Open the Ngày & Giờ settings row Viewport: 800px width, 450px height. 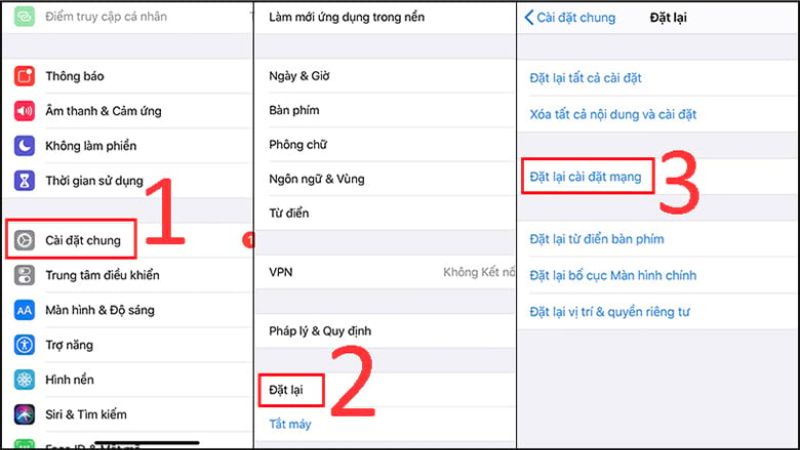[385, 76]
